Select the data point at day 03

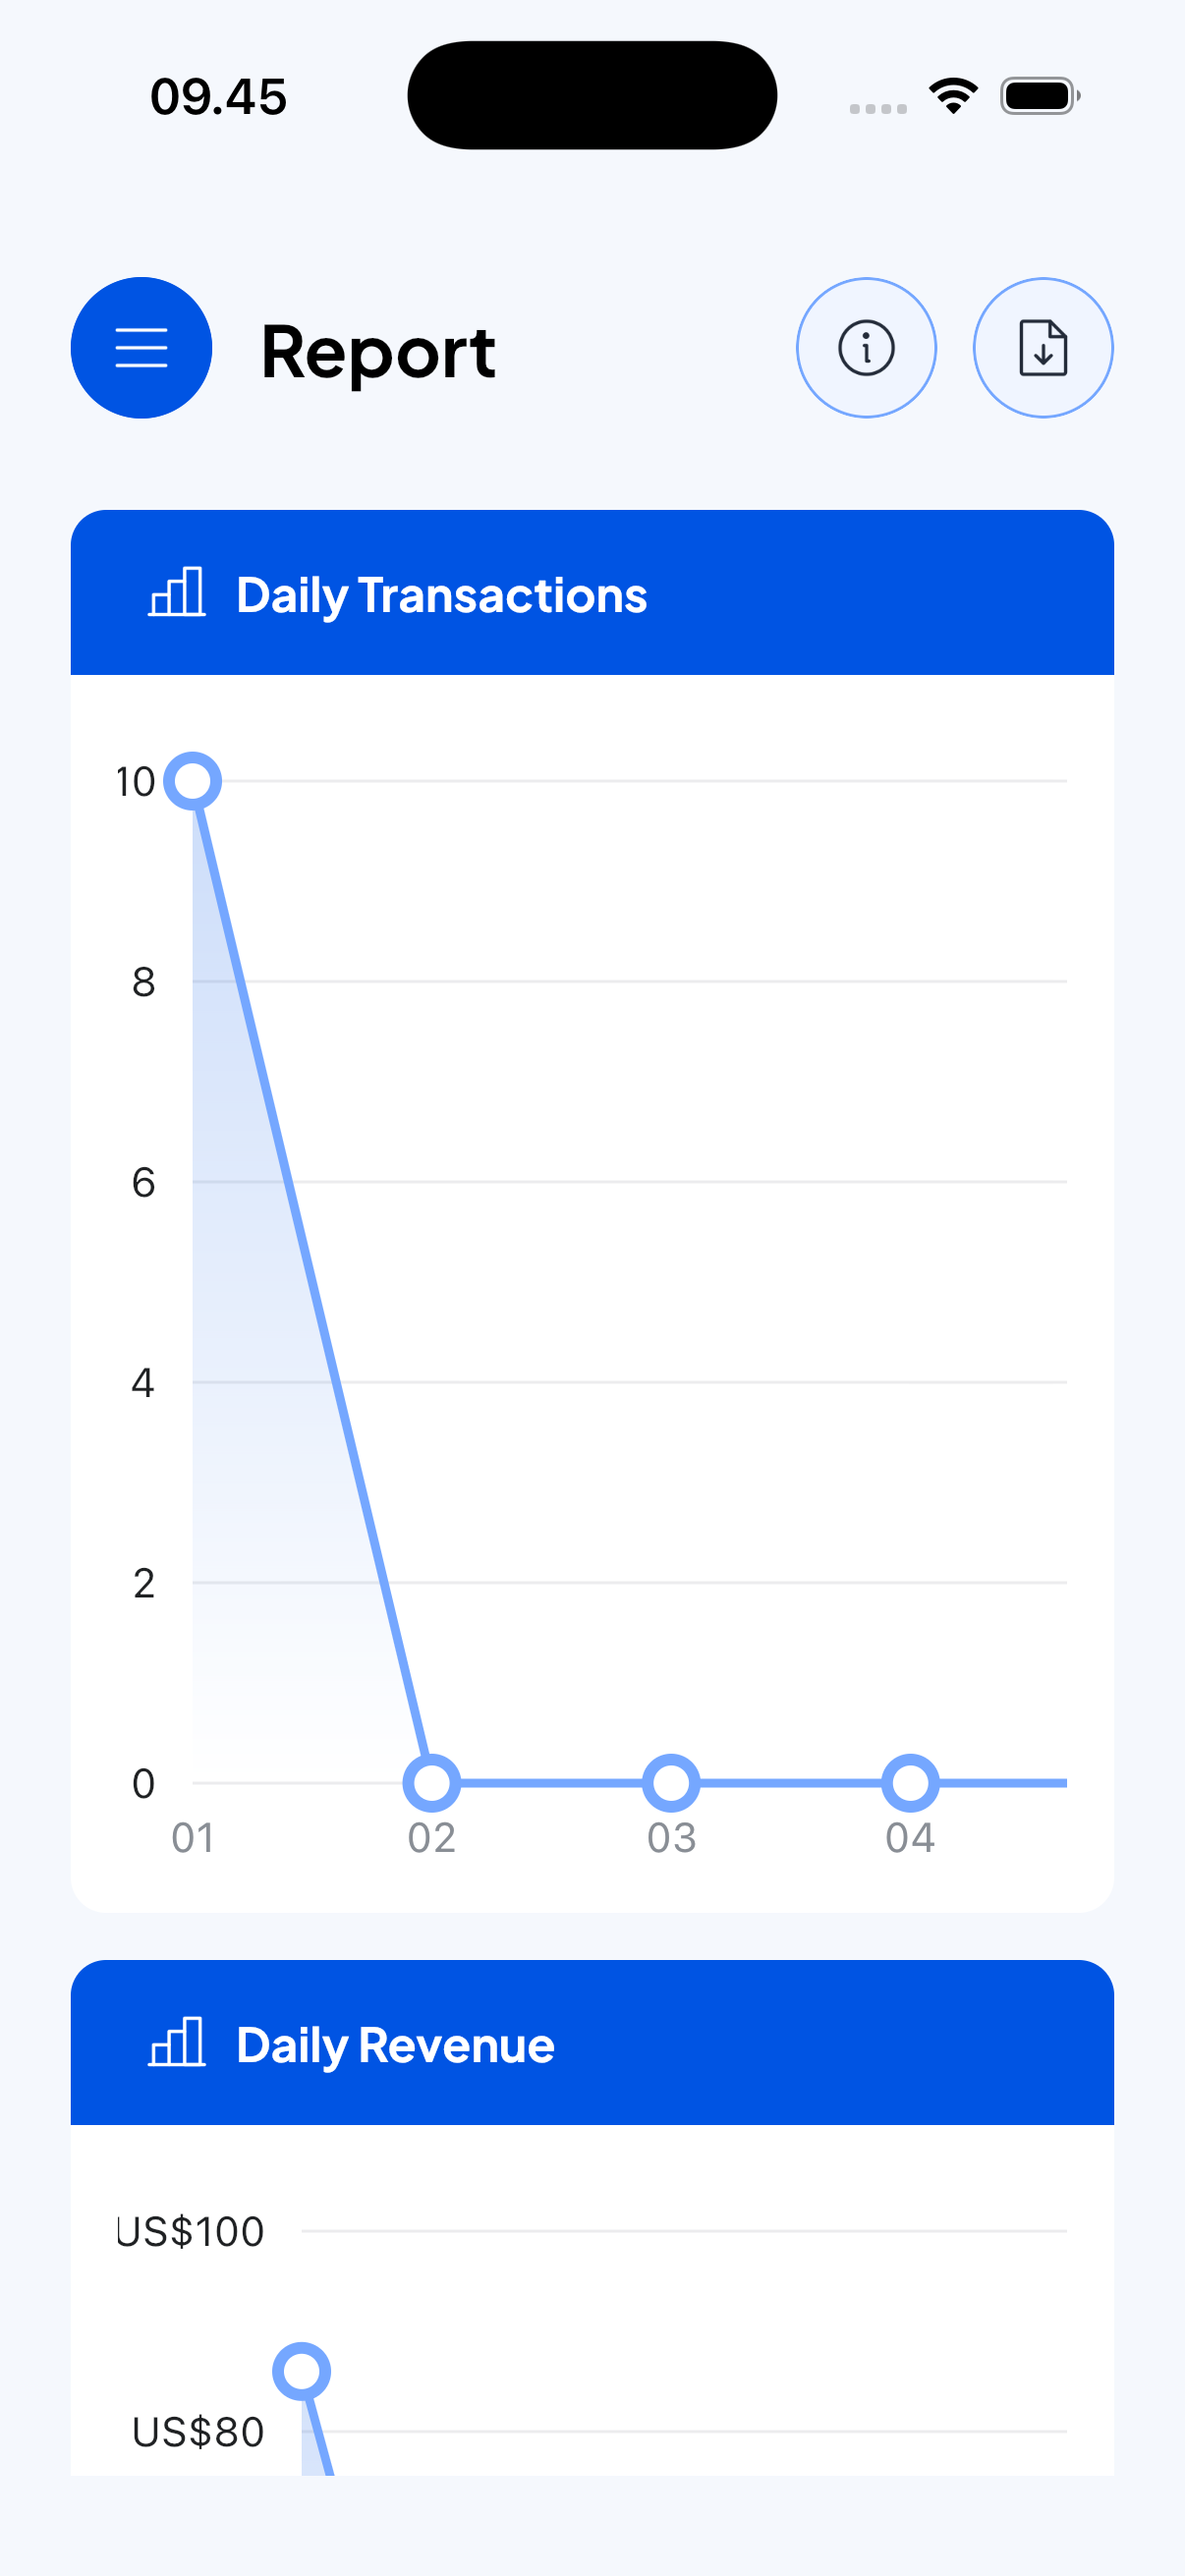(x=670, y=1780)
